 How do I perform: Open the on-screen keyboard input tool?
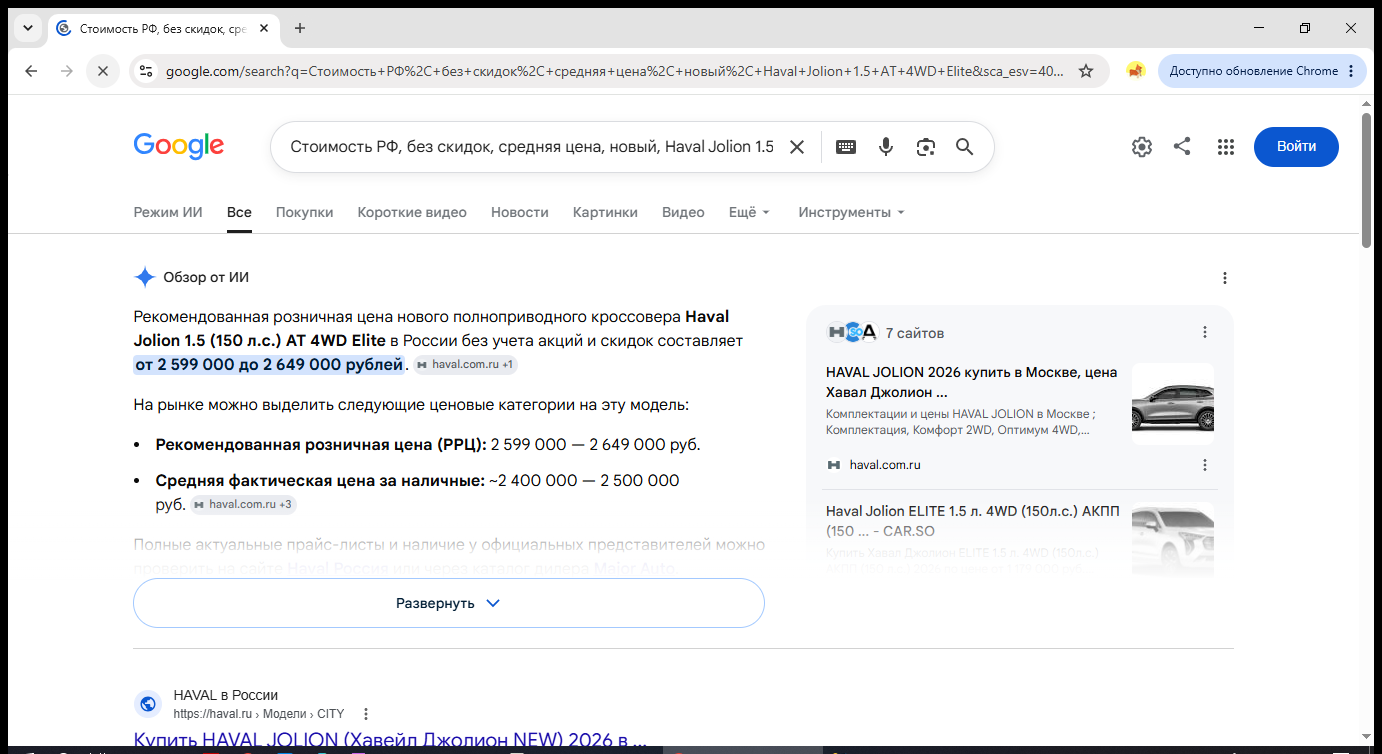tap(846, 147)
